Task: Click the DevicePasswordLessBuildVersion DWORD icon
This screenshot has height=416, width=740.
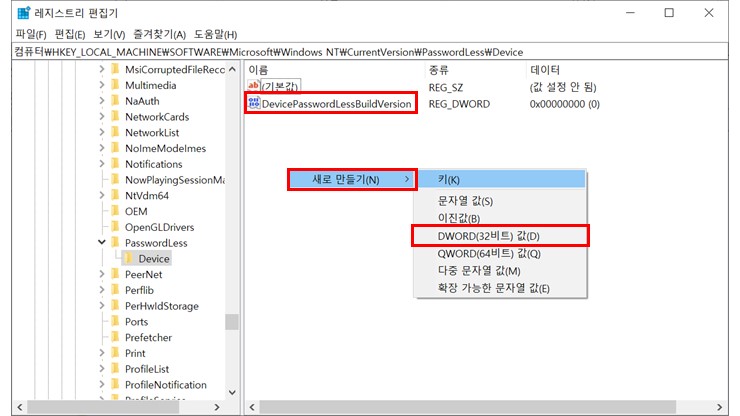Action: [254, 103]
